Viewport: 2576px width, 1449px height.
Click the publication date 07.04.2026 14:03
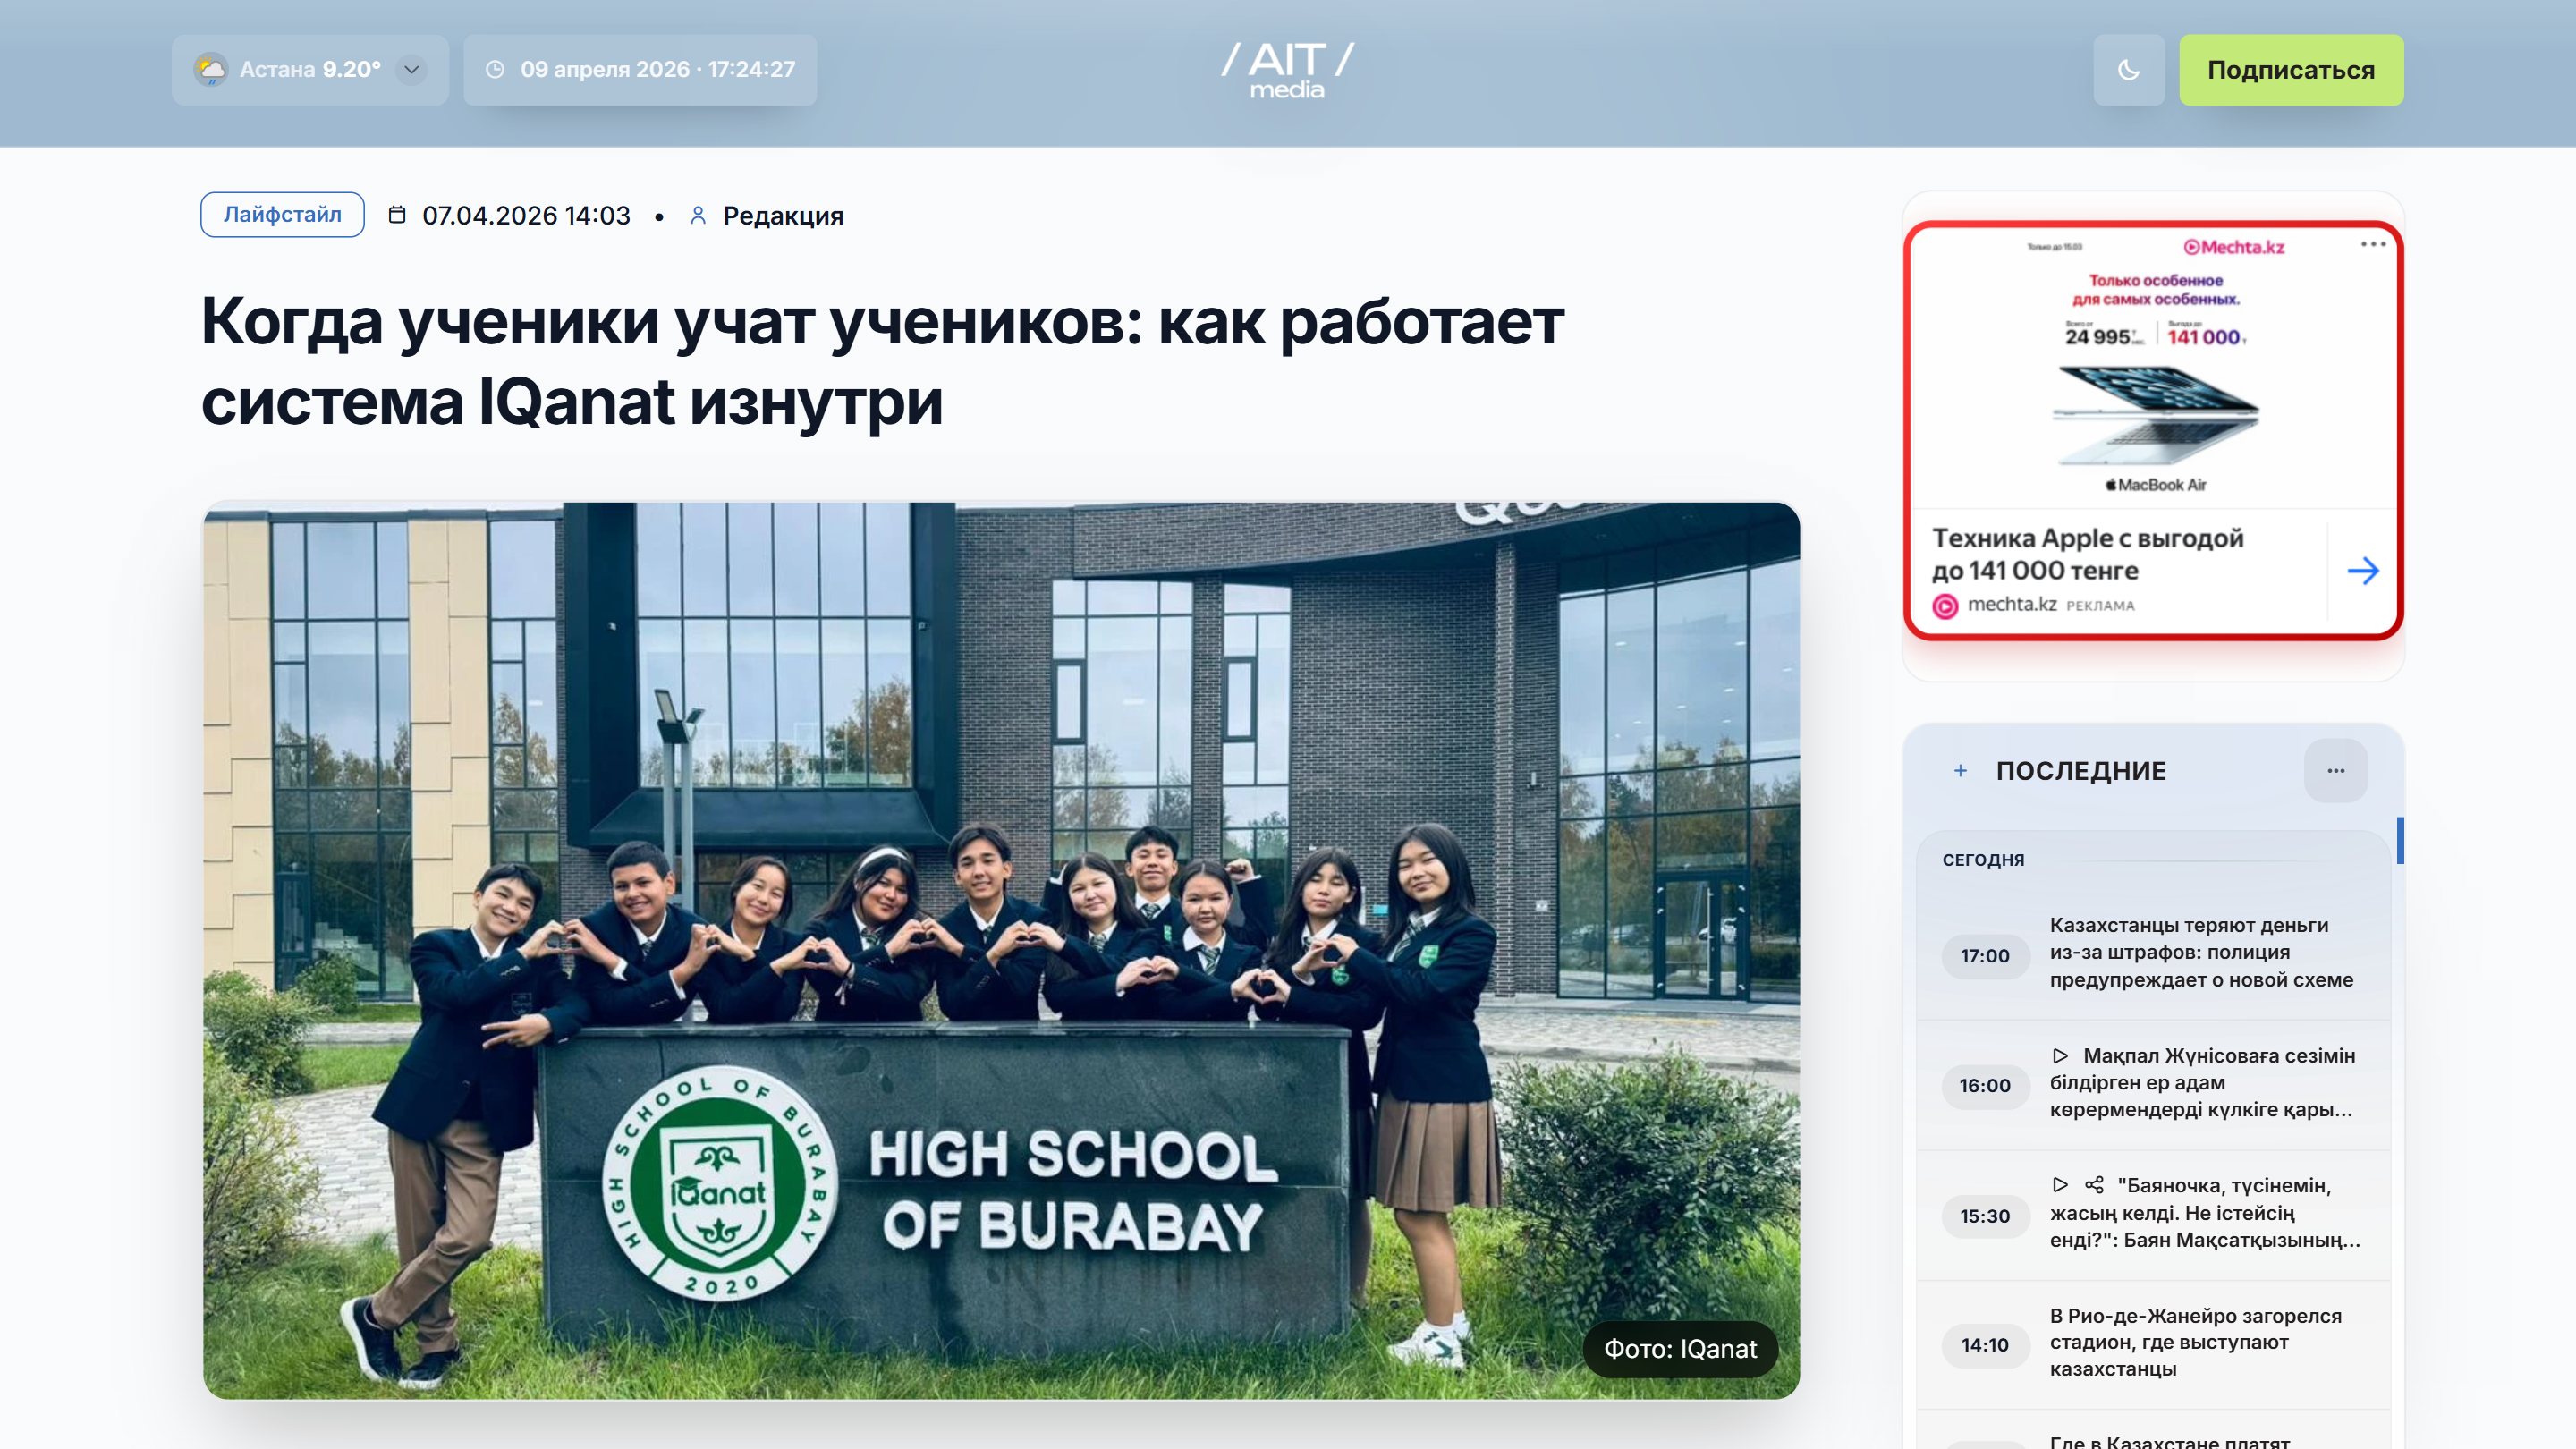click(526, 215)
